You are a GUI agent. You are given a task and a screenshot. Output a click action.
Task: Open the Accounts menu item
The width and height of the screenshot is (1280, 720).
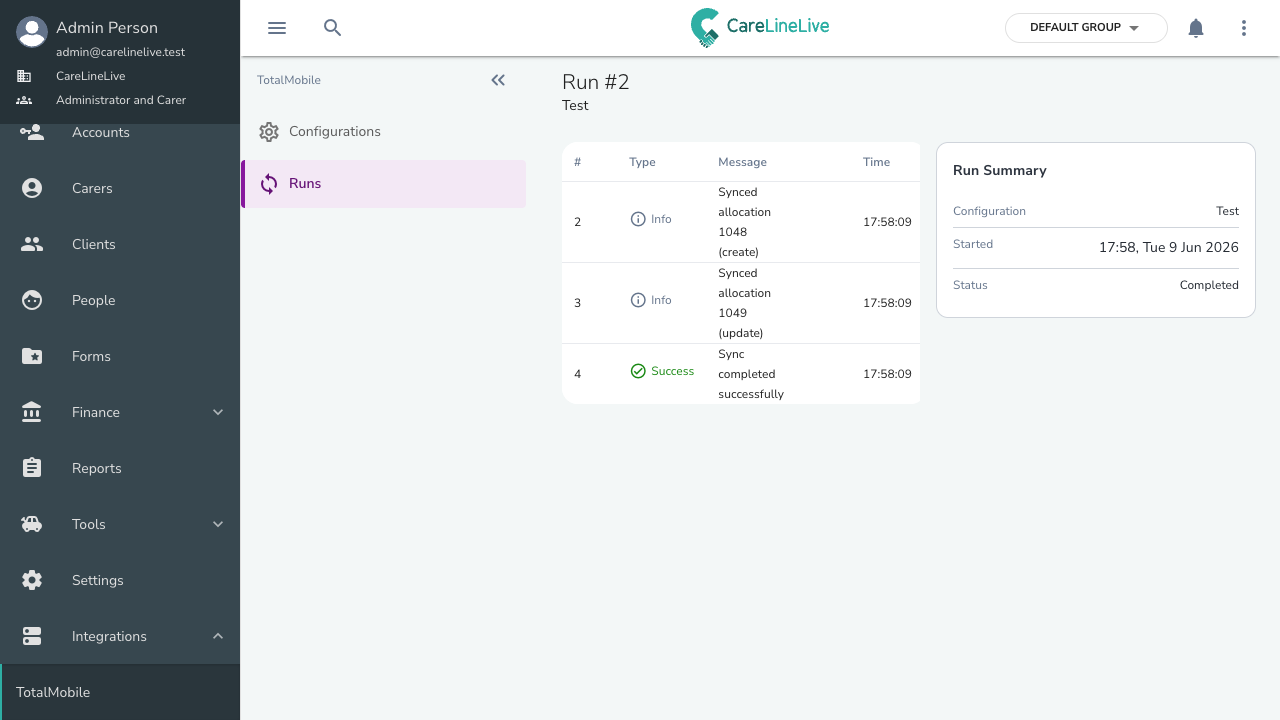point(120,132)
